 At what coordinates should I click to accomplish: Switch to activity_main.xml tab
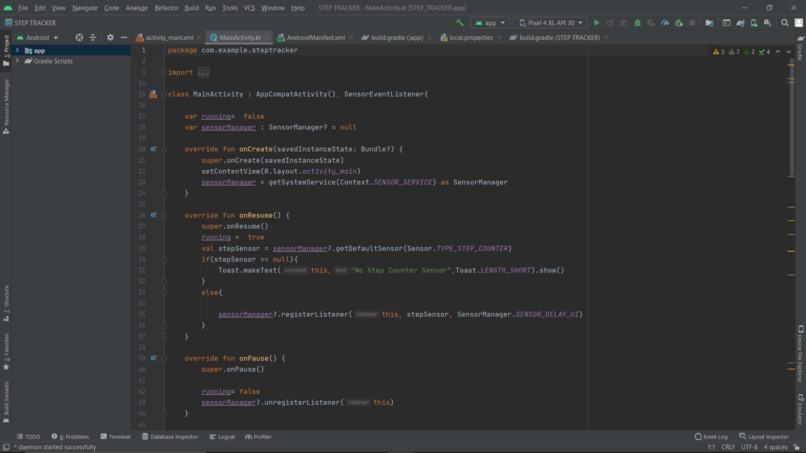169,38
